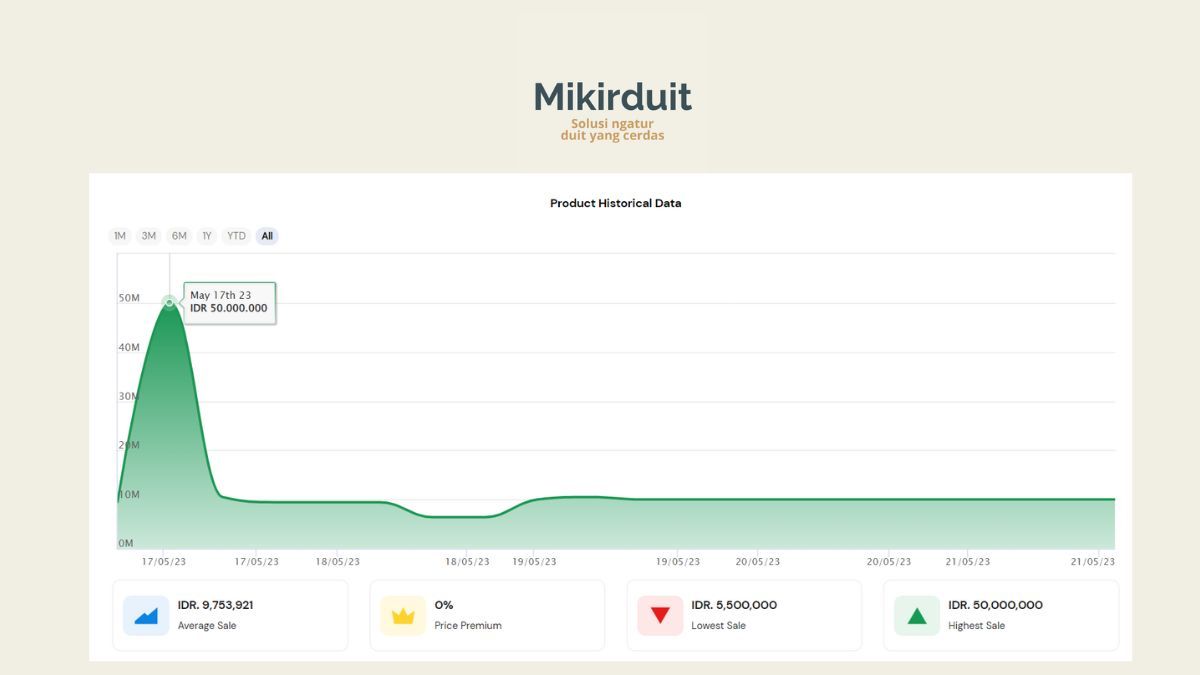Click the Solusi ngatur duit yang cerdas tagline
1200x675 pixels.
click(x=612, y=130)
